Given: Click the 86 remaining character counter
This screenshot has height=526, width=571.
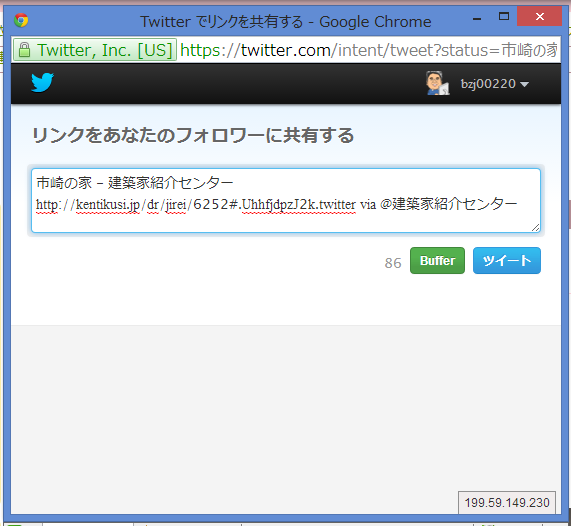Looking at the screenshot, I should [393, 263].
